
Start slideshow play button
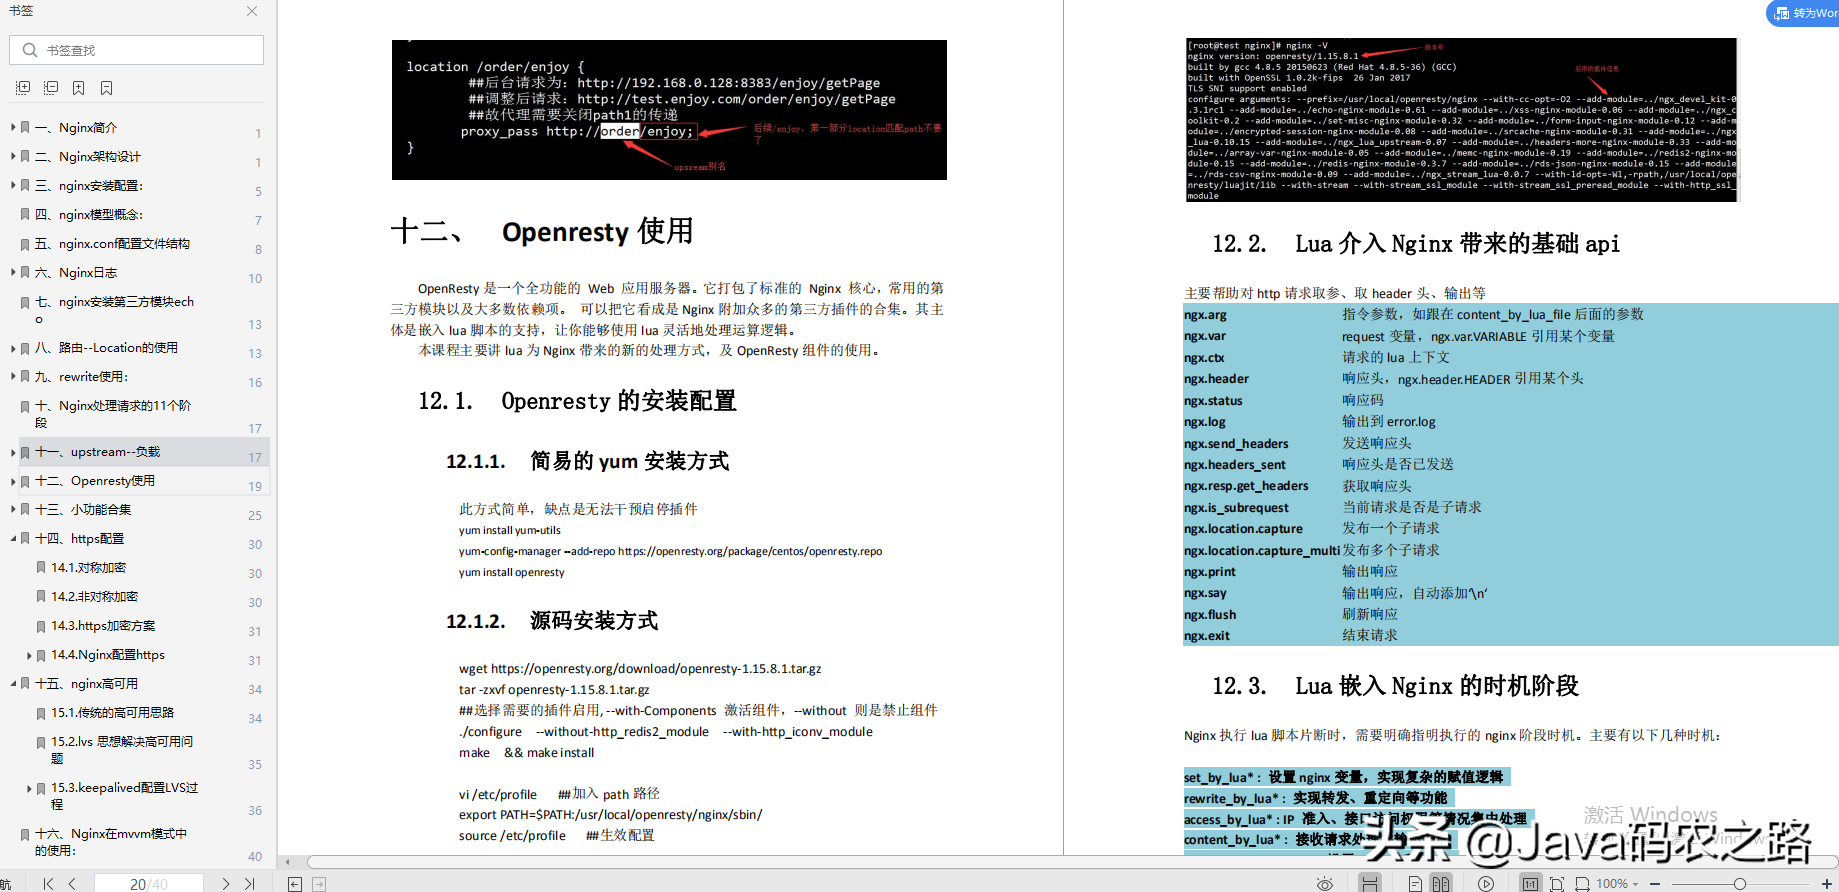tap(1486, 884)
